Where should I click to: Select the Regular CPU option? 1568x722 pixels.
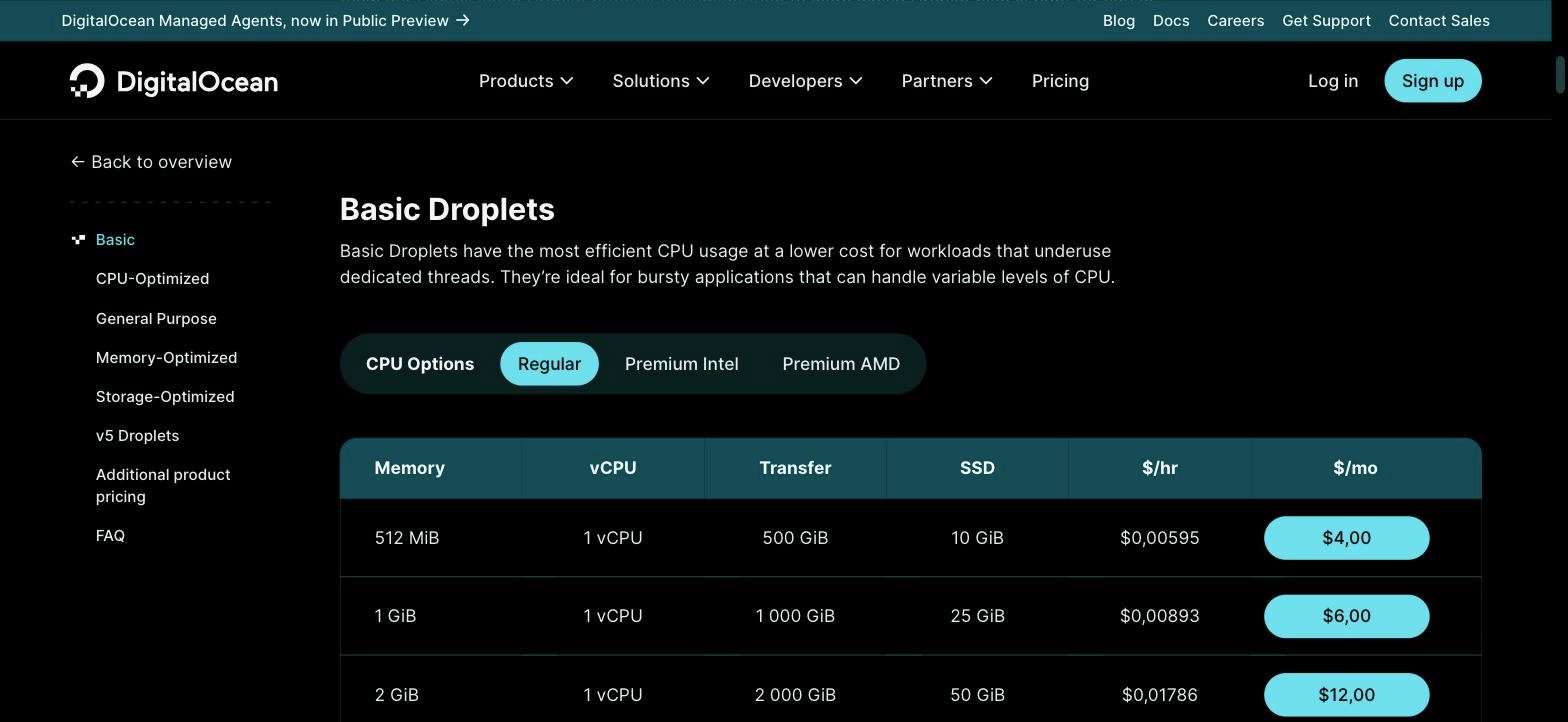coord(549,364)
